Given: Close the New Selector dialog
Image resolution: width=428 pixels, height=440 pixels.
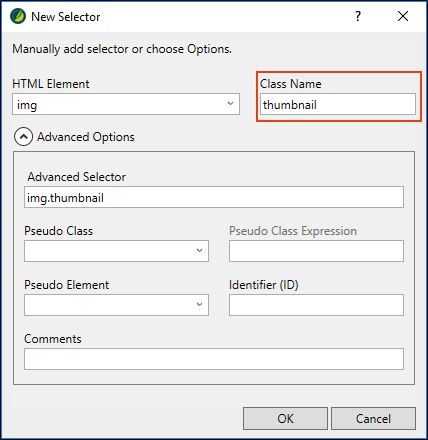Looking at the screenshot, I should [x=403, y=16].
